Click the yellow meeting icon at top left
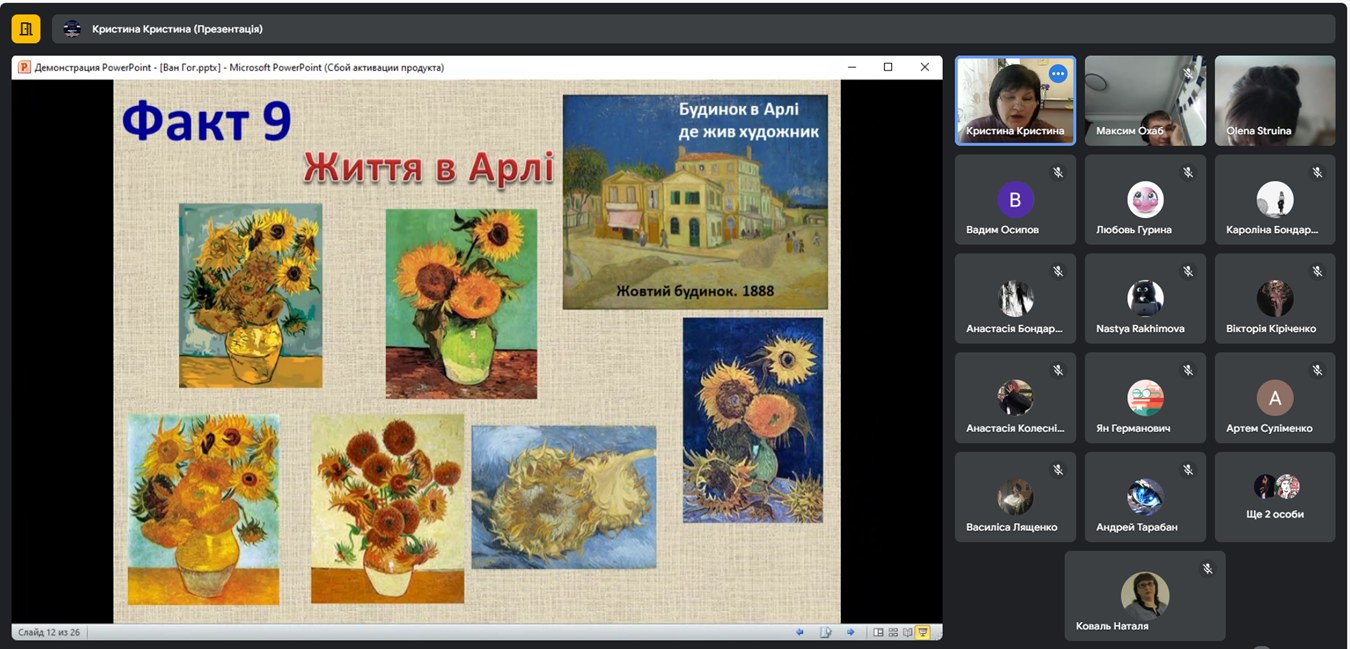1350x649 pixels. (x=26, y=29)
